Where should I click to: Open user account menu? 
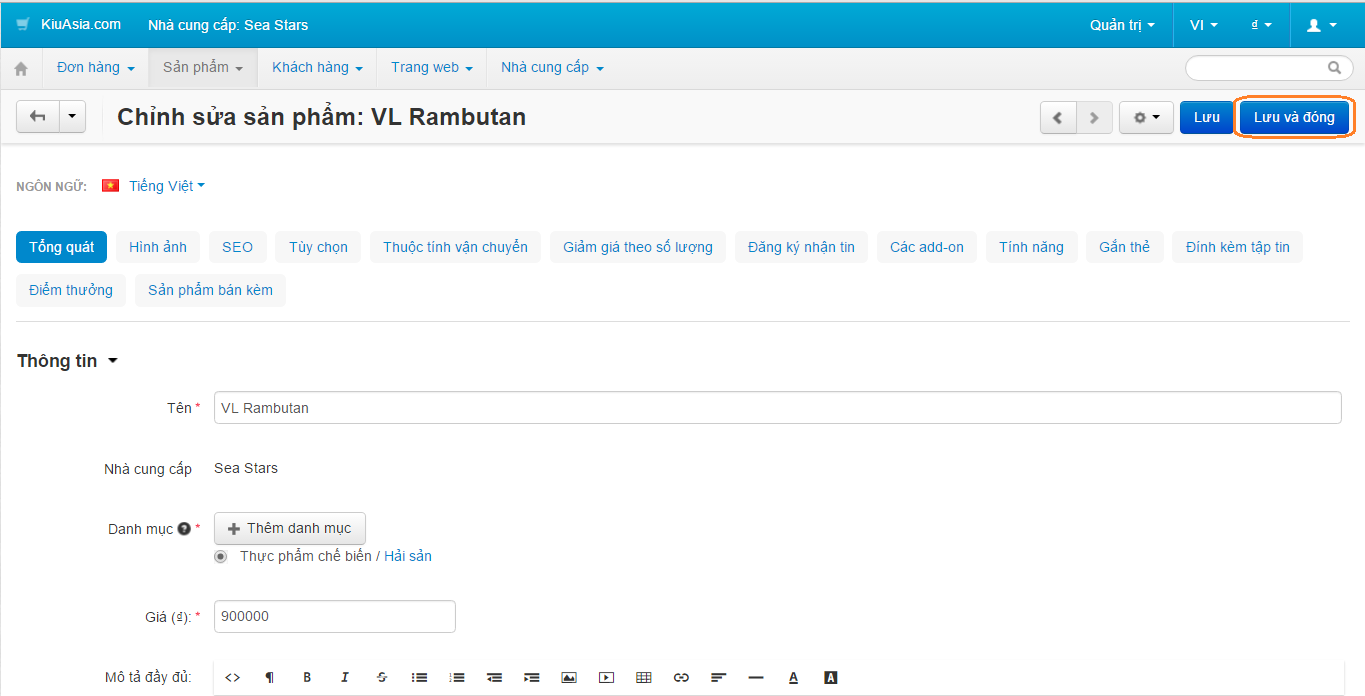pyautogui.click(x=1321, y=25)
